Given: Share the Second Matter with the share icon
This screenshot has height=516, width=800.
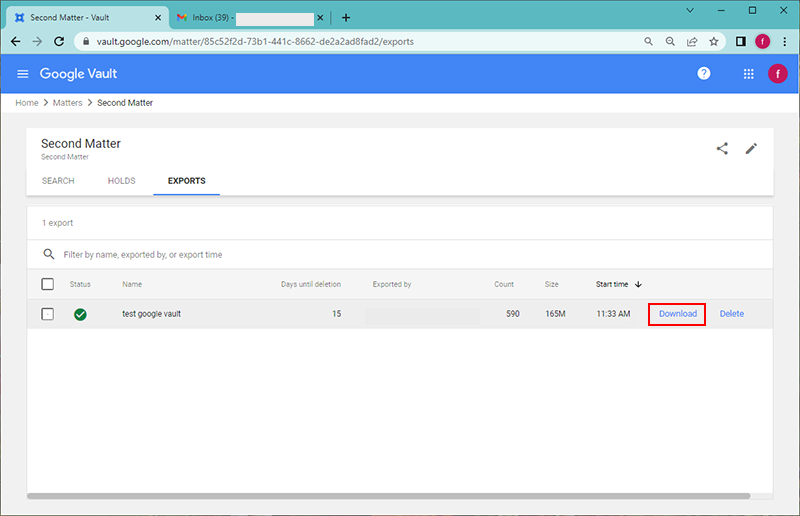Looking at the screenshot, I should click(722, 149).
